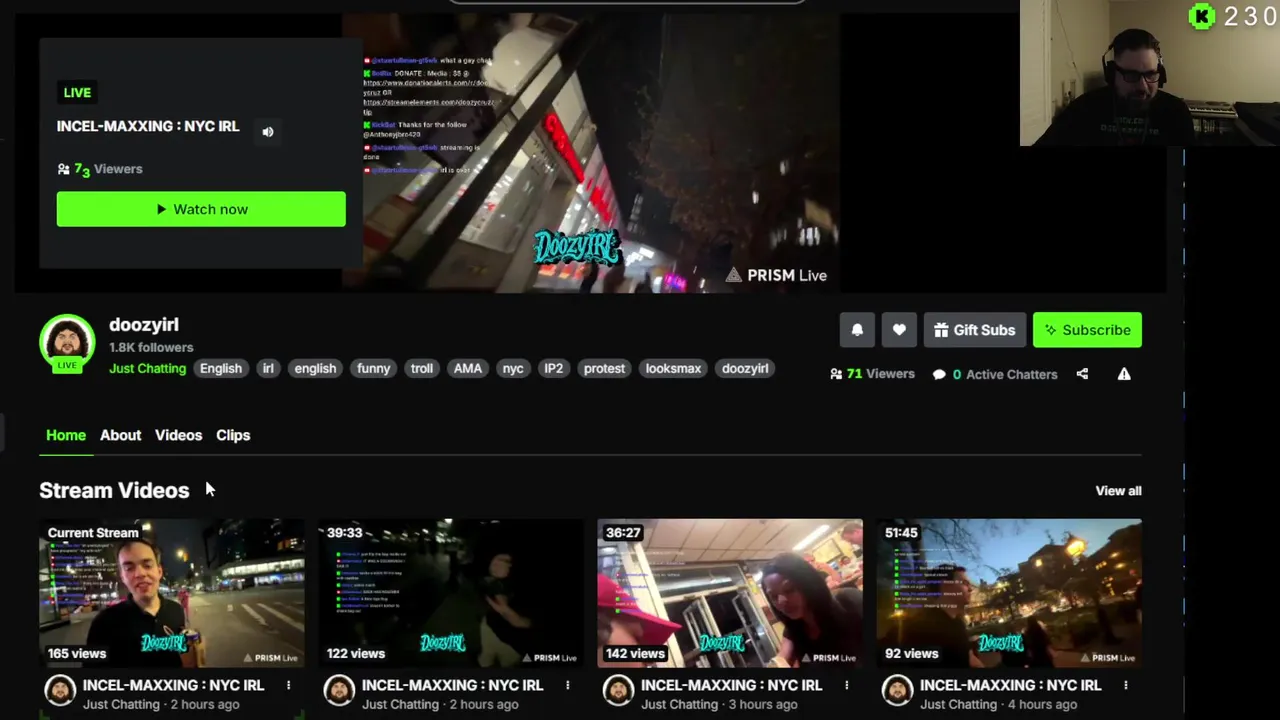Image resolution: width=1280 pixels, height=720 pixels.
Task: Select the English language tag
Action: click(x=221, y=368)
